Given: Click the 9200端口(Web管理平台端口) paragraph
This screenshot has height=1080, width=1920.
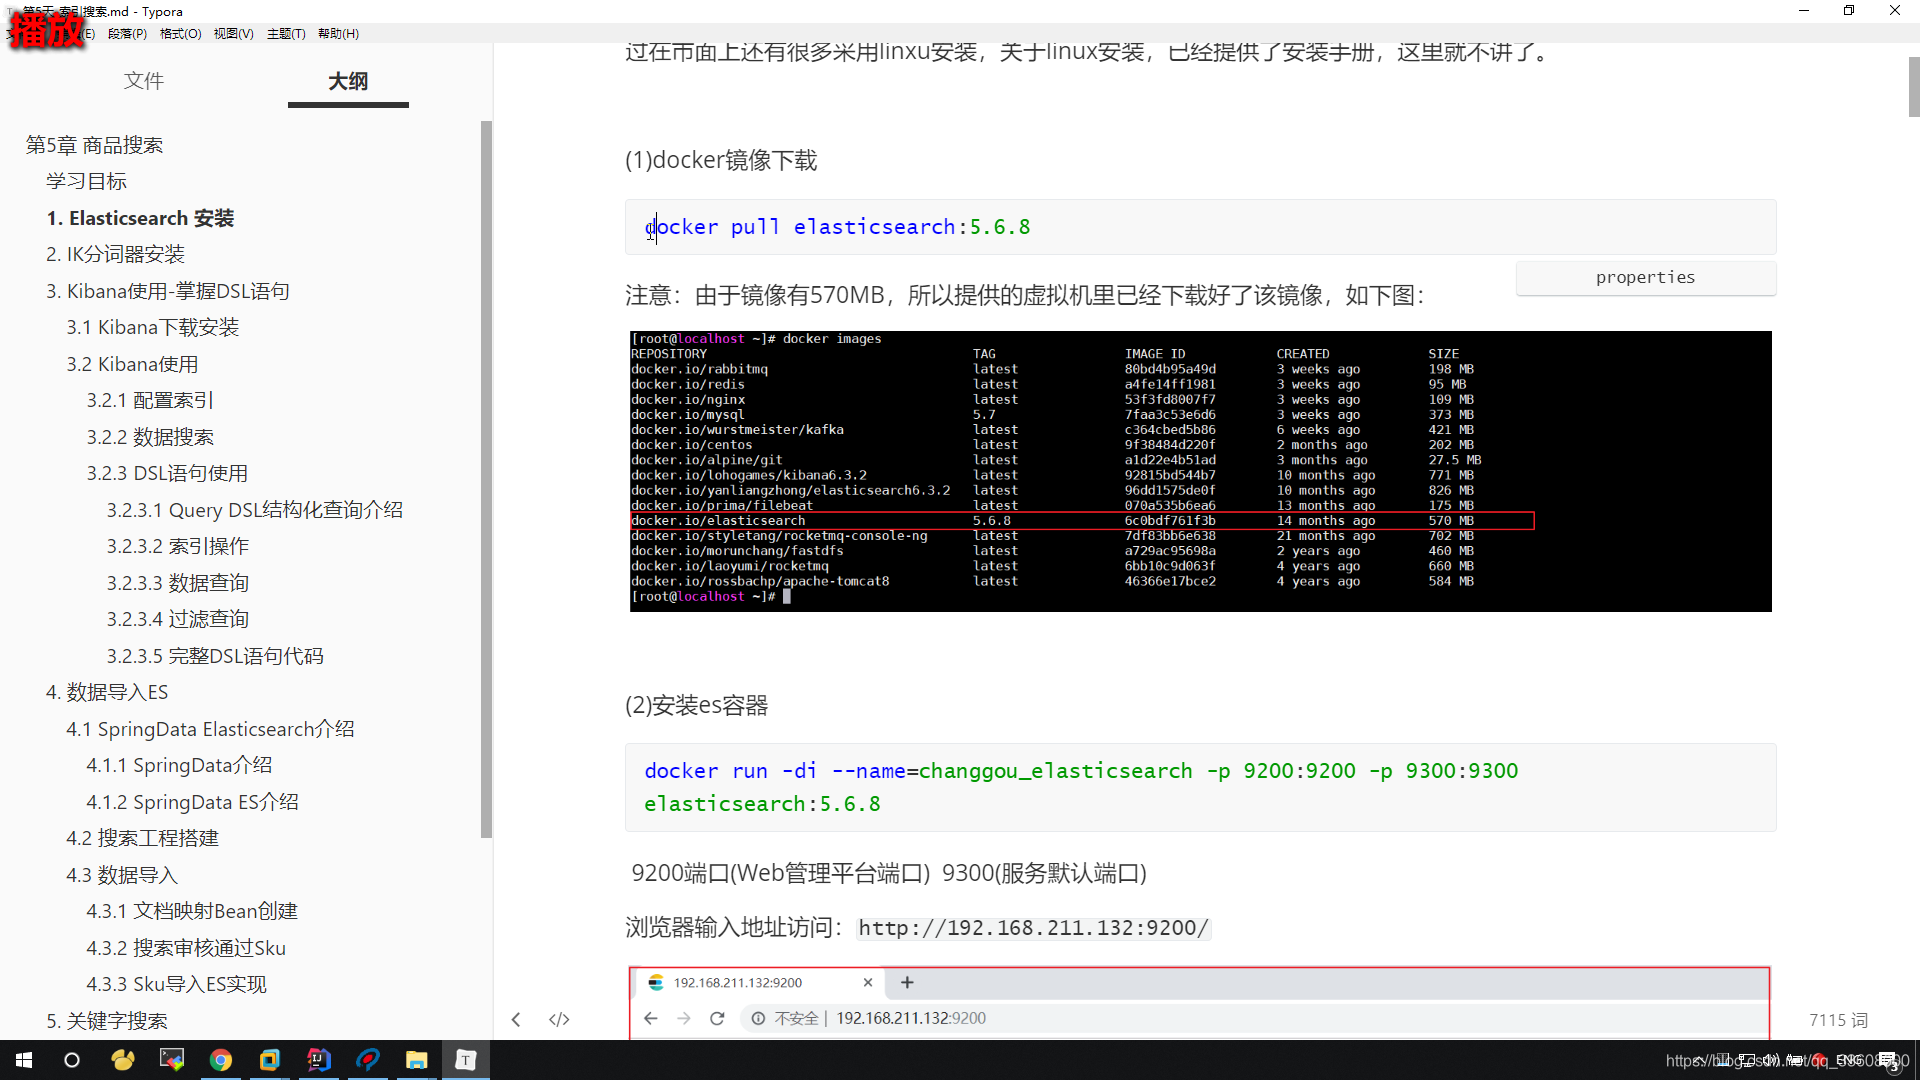Looking at the screenshot, I should (888, 873).
